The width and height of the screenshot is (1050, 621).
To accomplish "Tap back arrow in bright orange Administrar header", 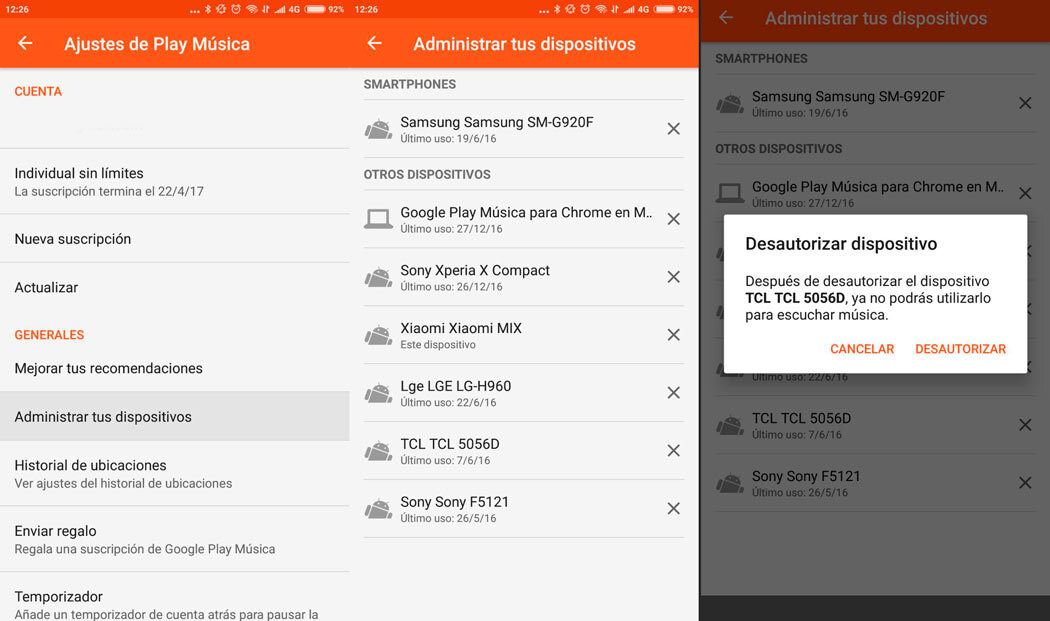I will click(375, 44).
